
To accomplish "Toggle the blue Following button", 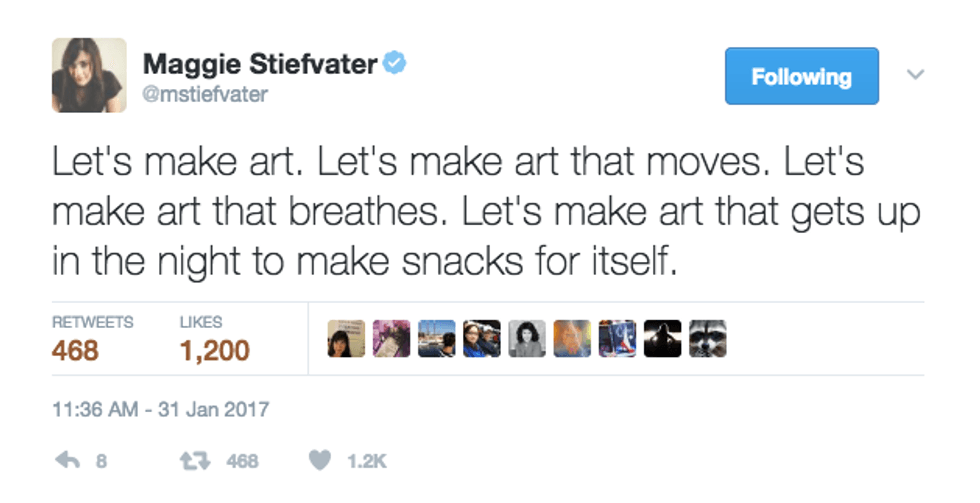I will coord(801,76).
